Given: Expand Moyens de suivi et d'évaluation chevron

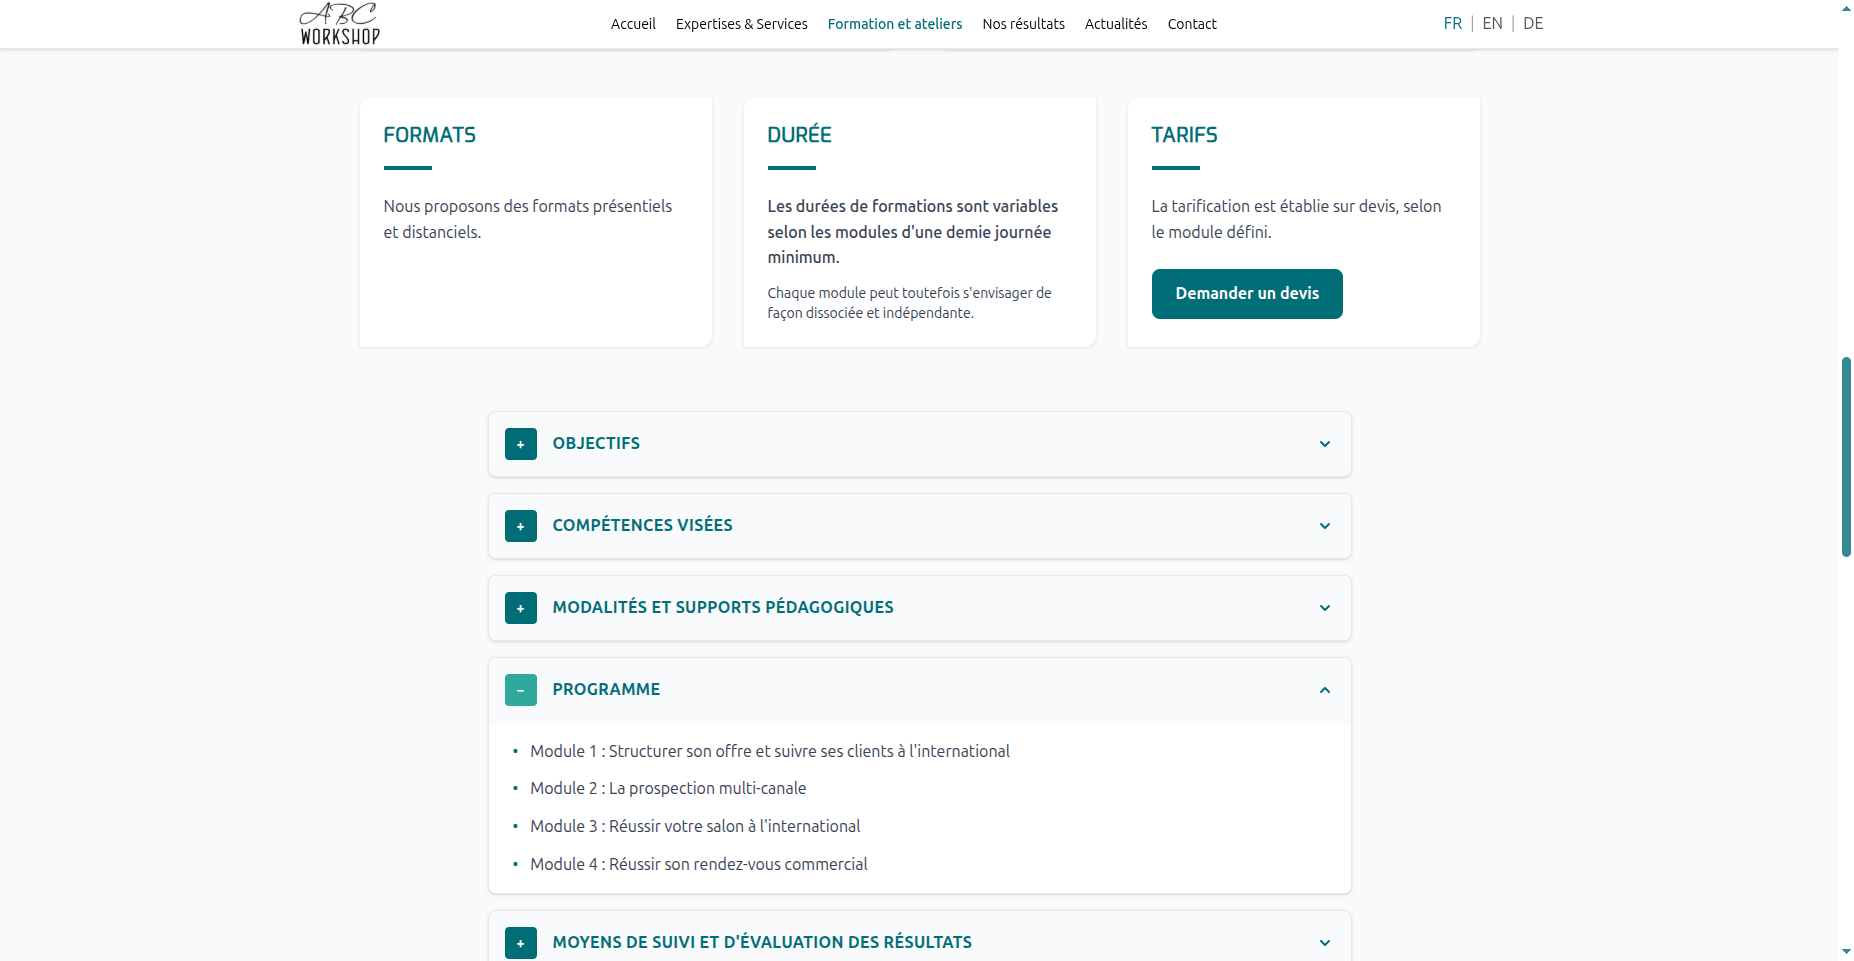Looking at the screenshot, I should point(1324,942).
